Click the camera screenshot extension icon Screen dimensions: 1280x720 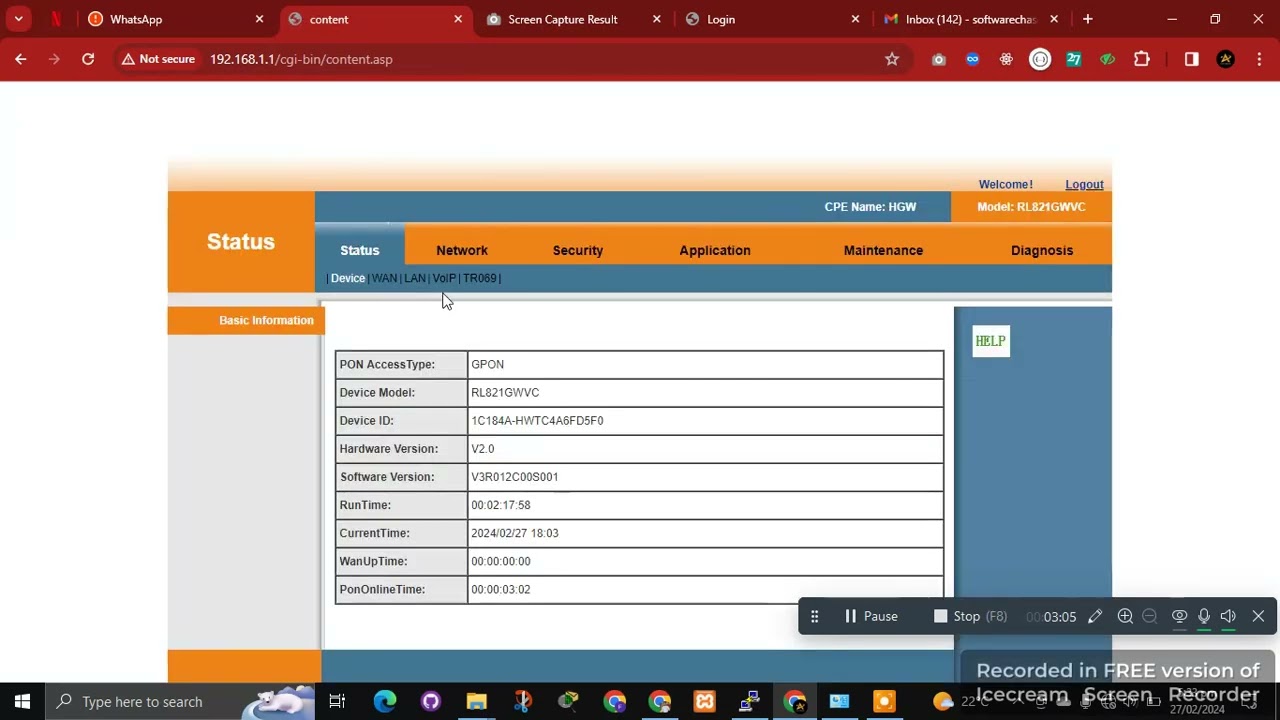938,59
